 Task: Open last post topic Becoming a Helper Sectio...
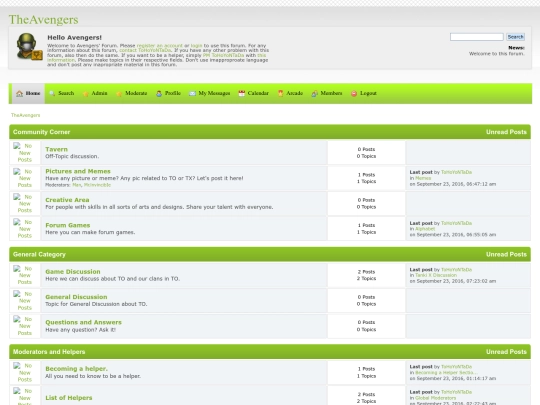pos(446,373)
